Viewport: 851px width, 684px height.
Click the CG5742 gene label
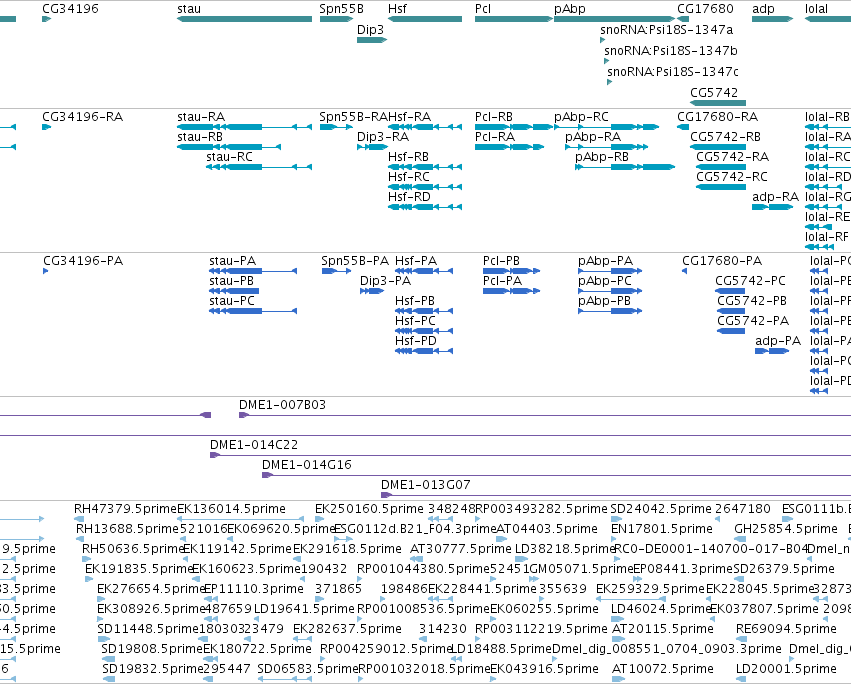(x=714, y=92)
